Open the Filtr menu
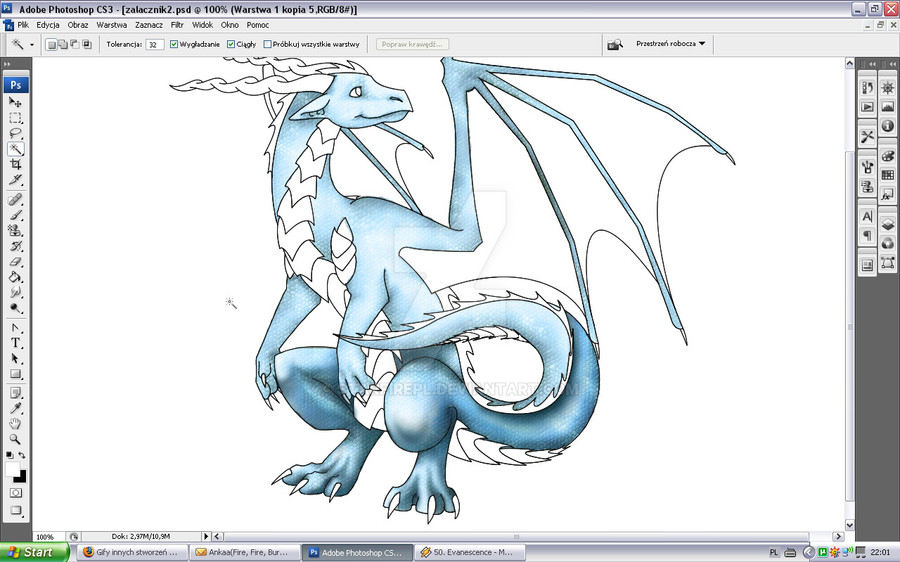The image size is (900, 562). point(177,25)
